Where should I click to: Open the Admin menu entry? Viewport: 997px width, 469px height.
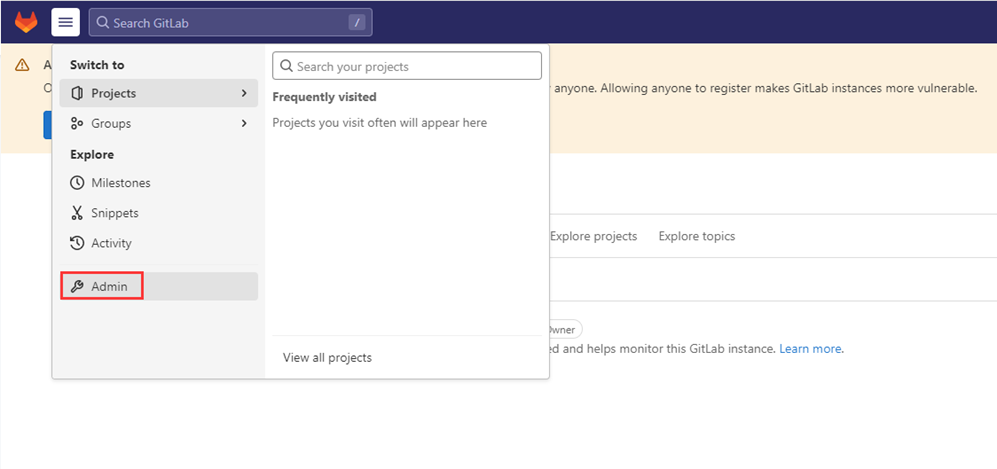click(x=158, y=287)
